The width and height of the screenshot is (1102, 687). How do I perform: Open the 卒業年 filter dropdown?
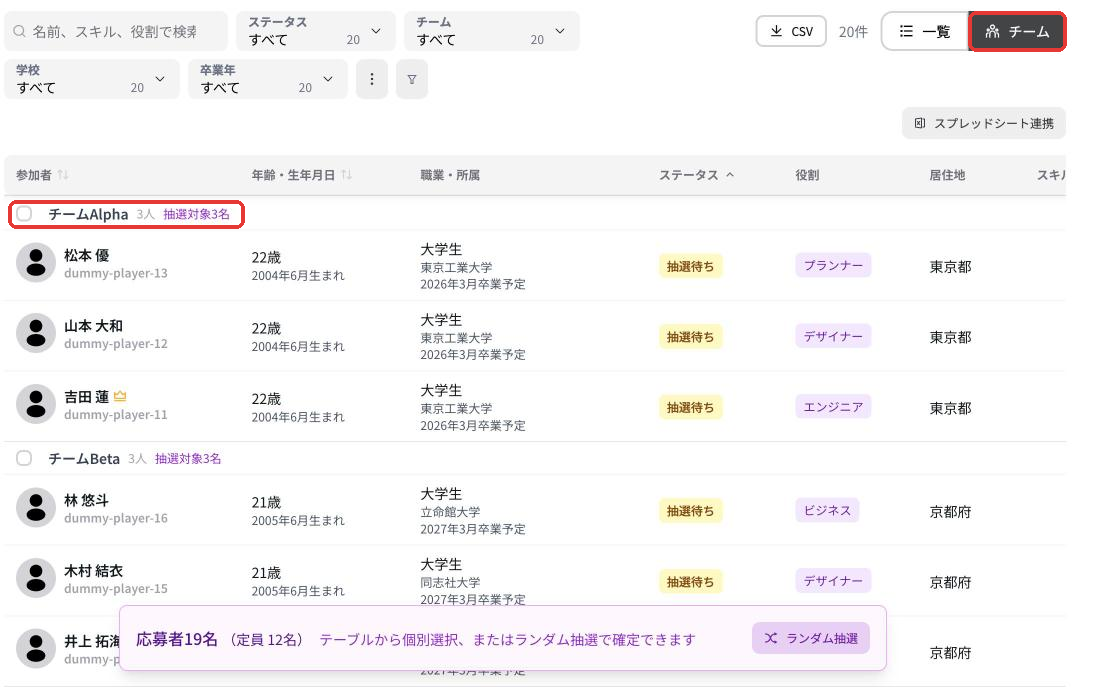(268, 79)
